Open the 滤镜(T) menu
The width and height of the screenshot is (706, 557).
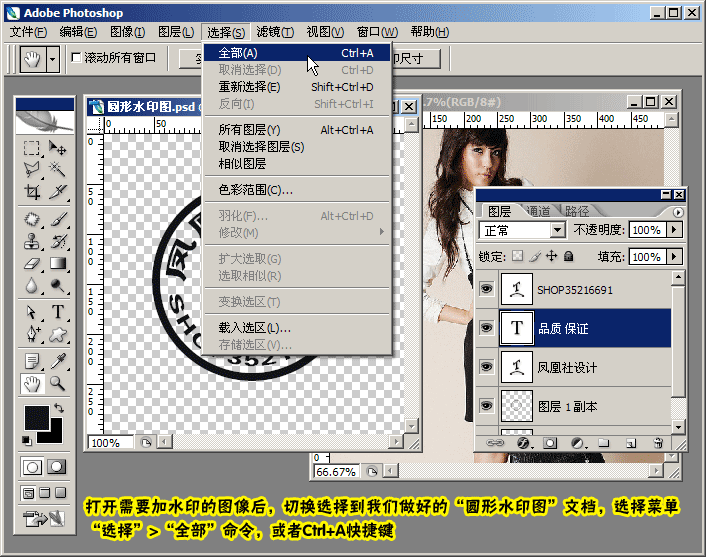(x=275, y=32)
